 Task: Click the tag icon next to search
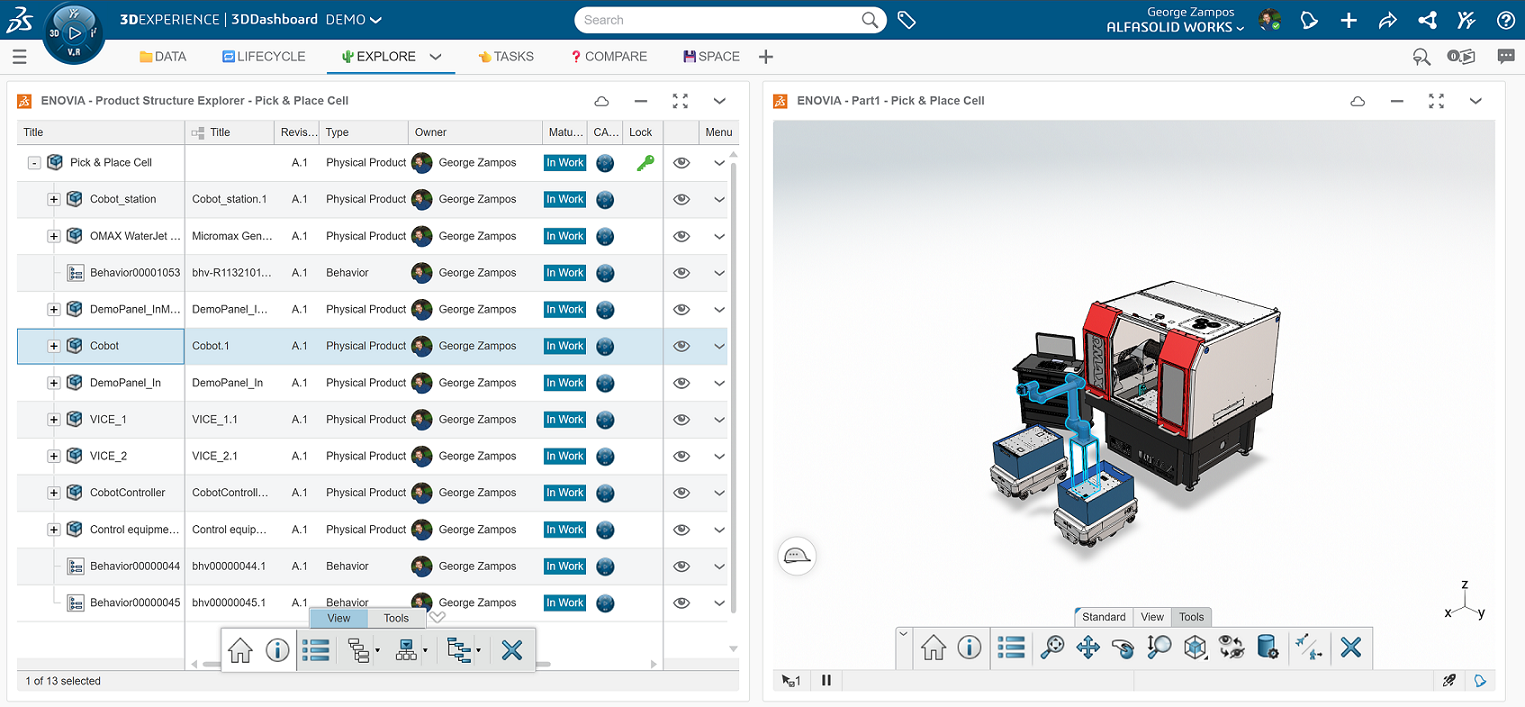[907, 20]
